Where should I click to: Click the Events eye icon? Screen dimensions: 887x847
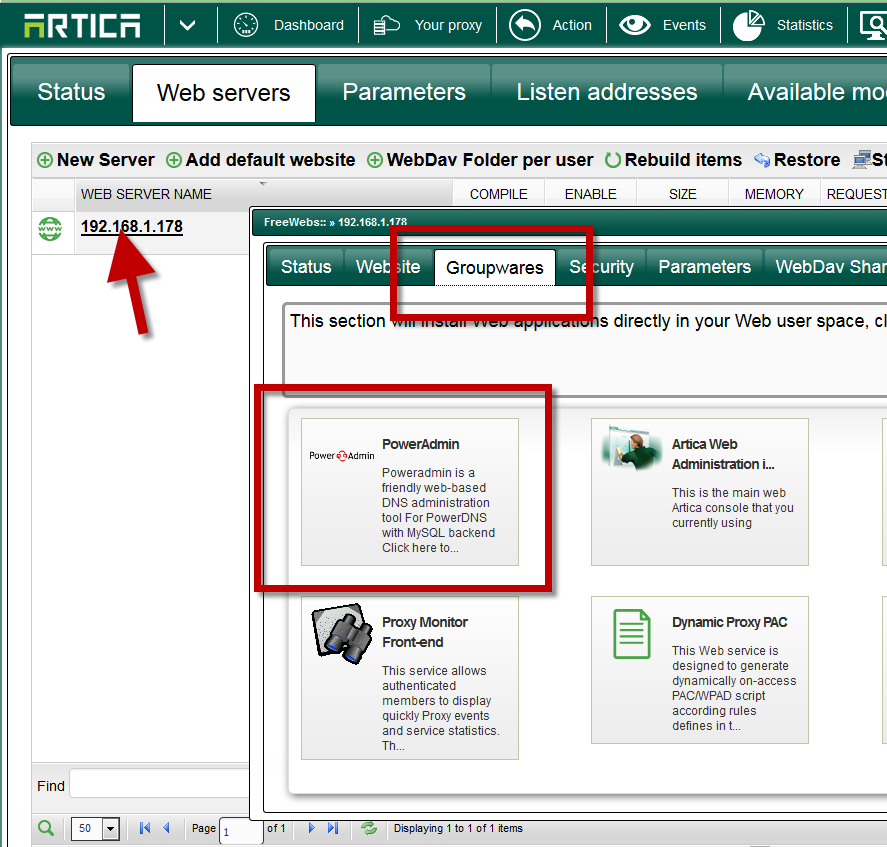[x=635, y=25]
